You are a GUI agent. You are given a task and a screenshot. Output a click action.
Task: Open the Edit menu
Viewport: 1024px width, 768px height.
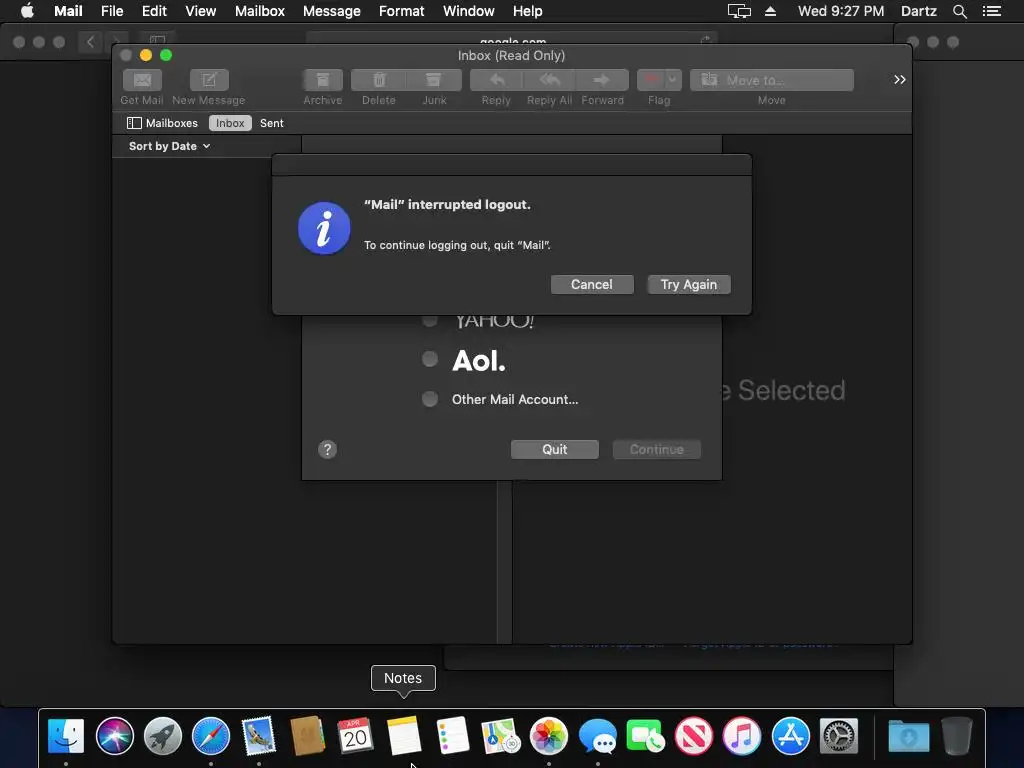[x=154, y=11]
